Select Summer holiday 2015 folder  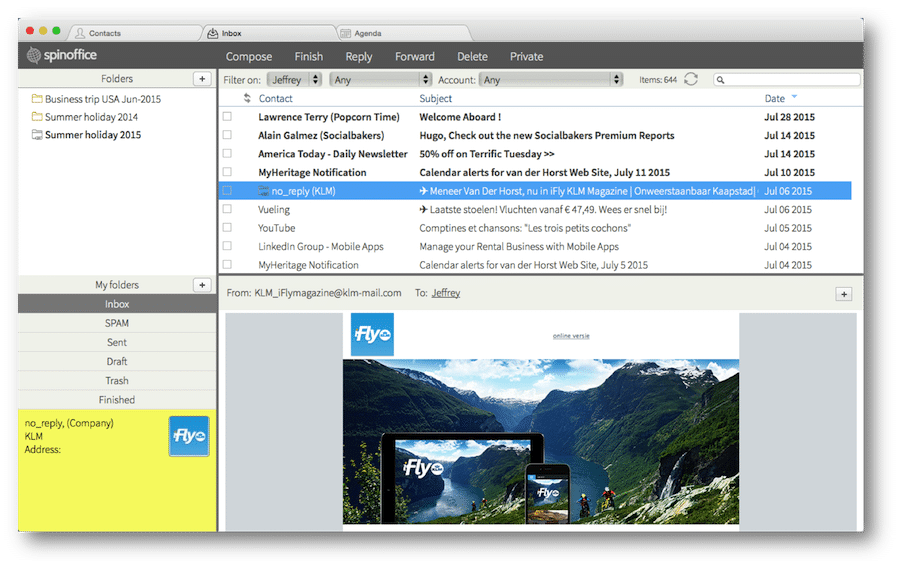click(93, 134)
